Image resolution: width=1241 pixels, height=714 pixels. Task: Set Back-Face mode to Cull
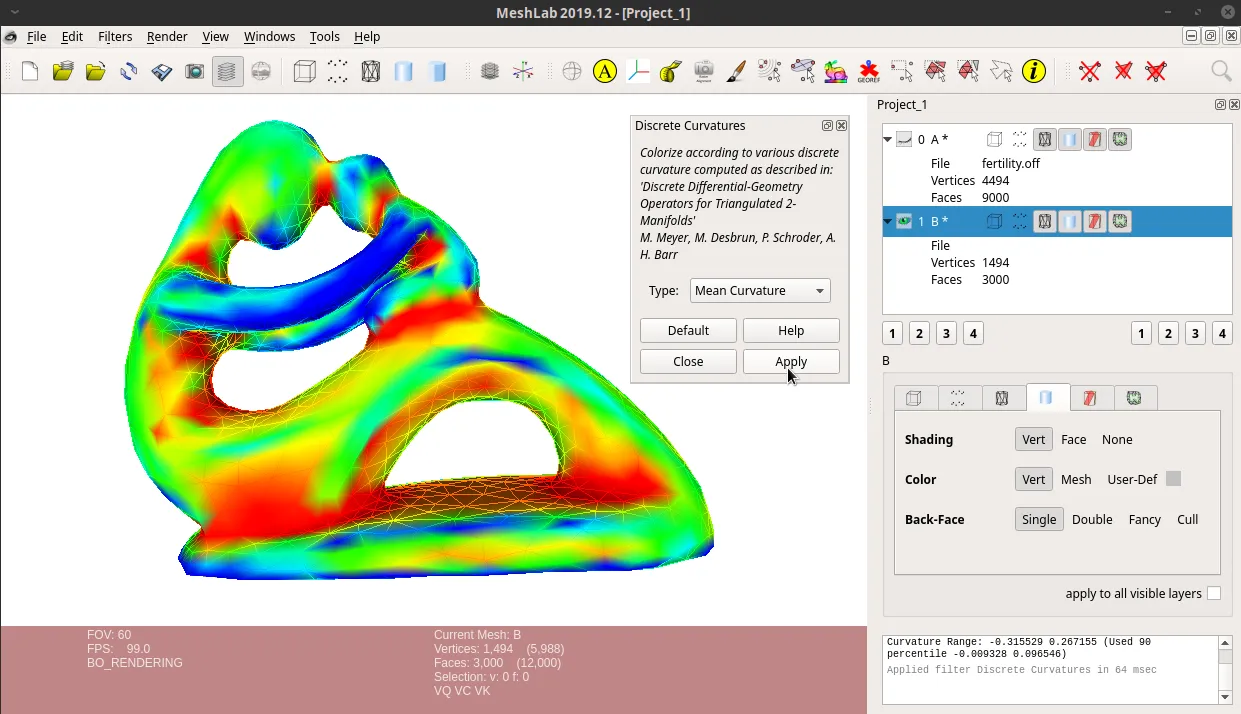pos(1187,519)
